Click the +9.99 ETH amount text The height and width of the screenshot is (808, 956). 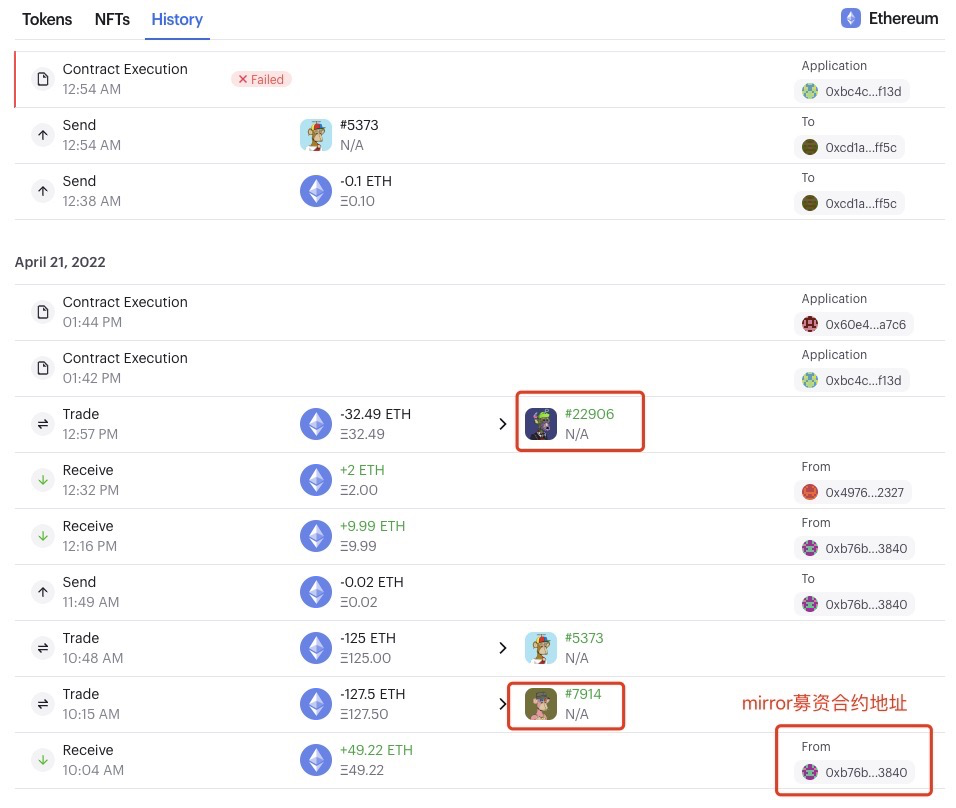[373, 526]
